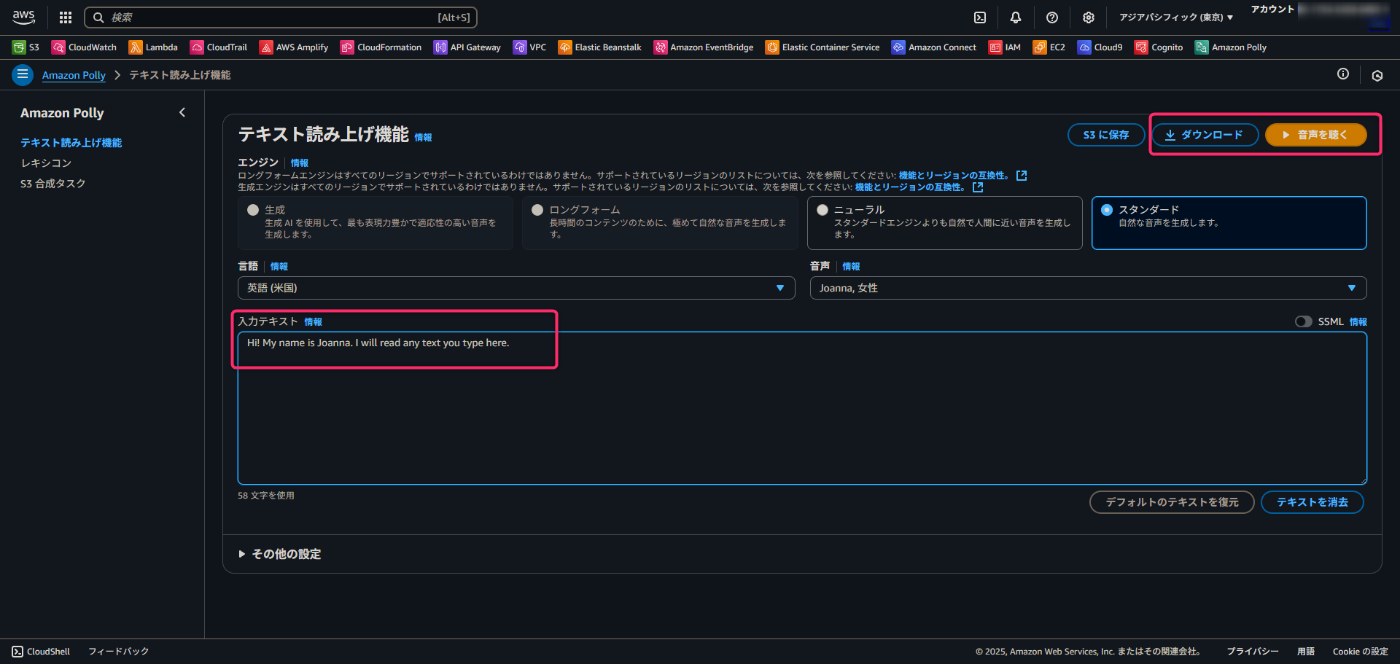
Task: Launch CloudShell from the top bar icon
Action: click(980, 17)
